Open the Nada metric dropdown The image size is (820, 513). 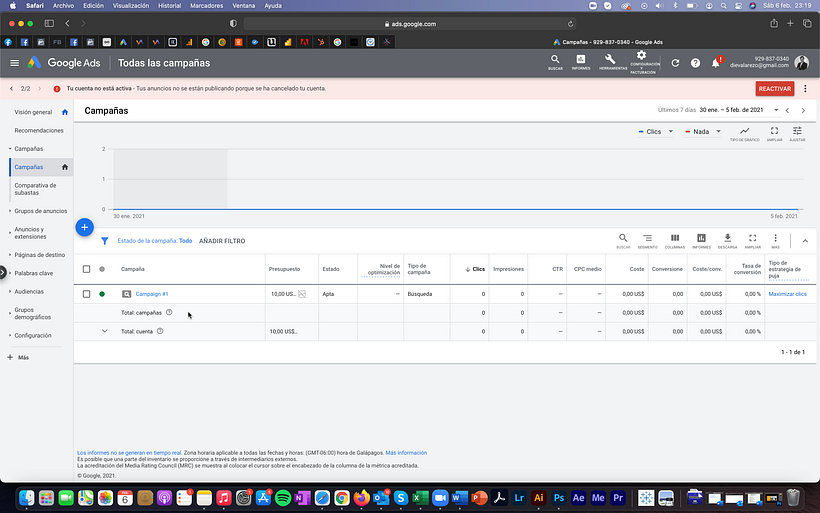(703, 132)
